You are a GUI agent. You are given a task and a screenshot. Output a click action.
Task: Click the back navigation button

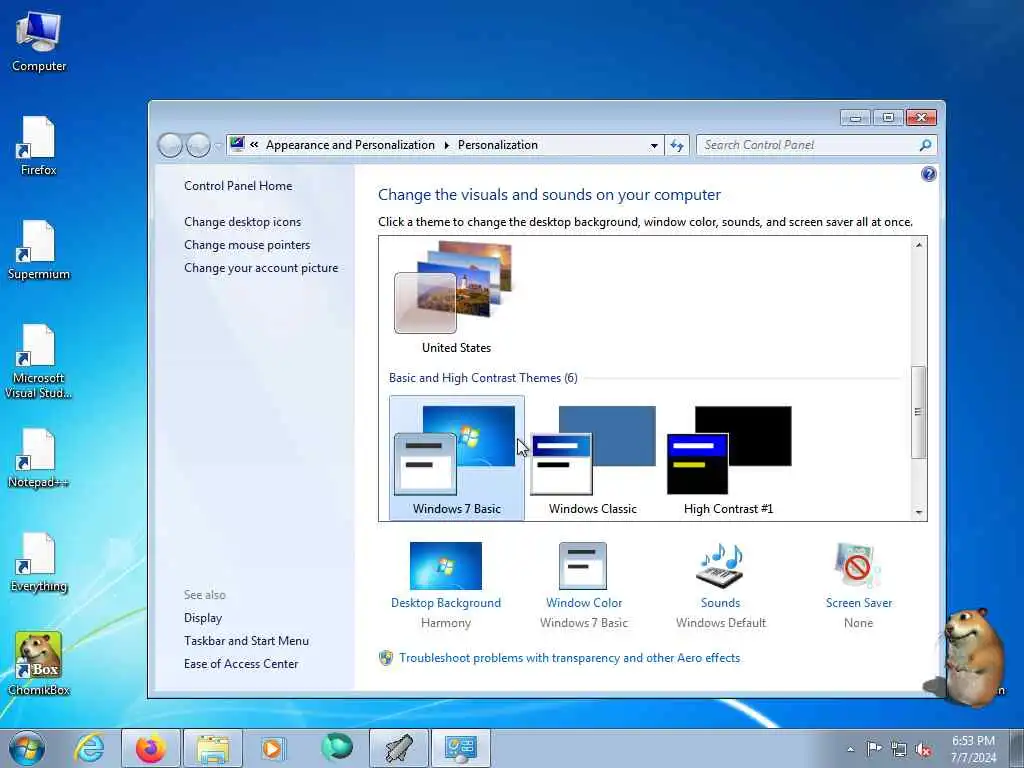click(170, 145)
